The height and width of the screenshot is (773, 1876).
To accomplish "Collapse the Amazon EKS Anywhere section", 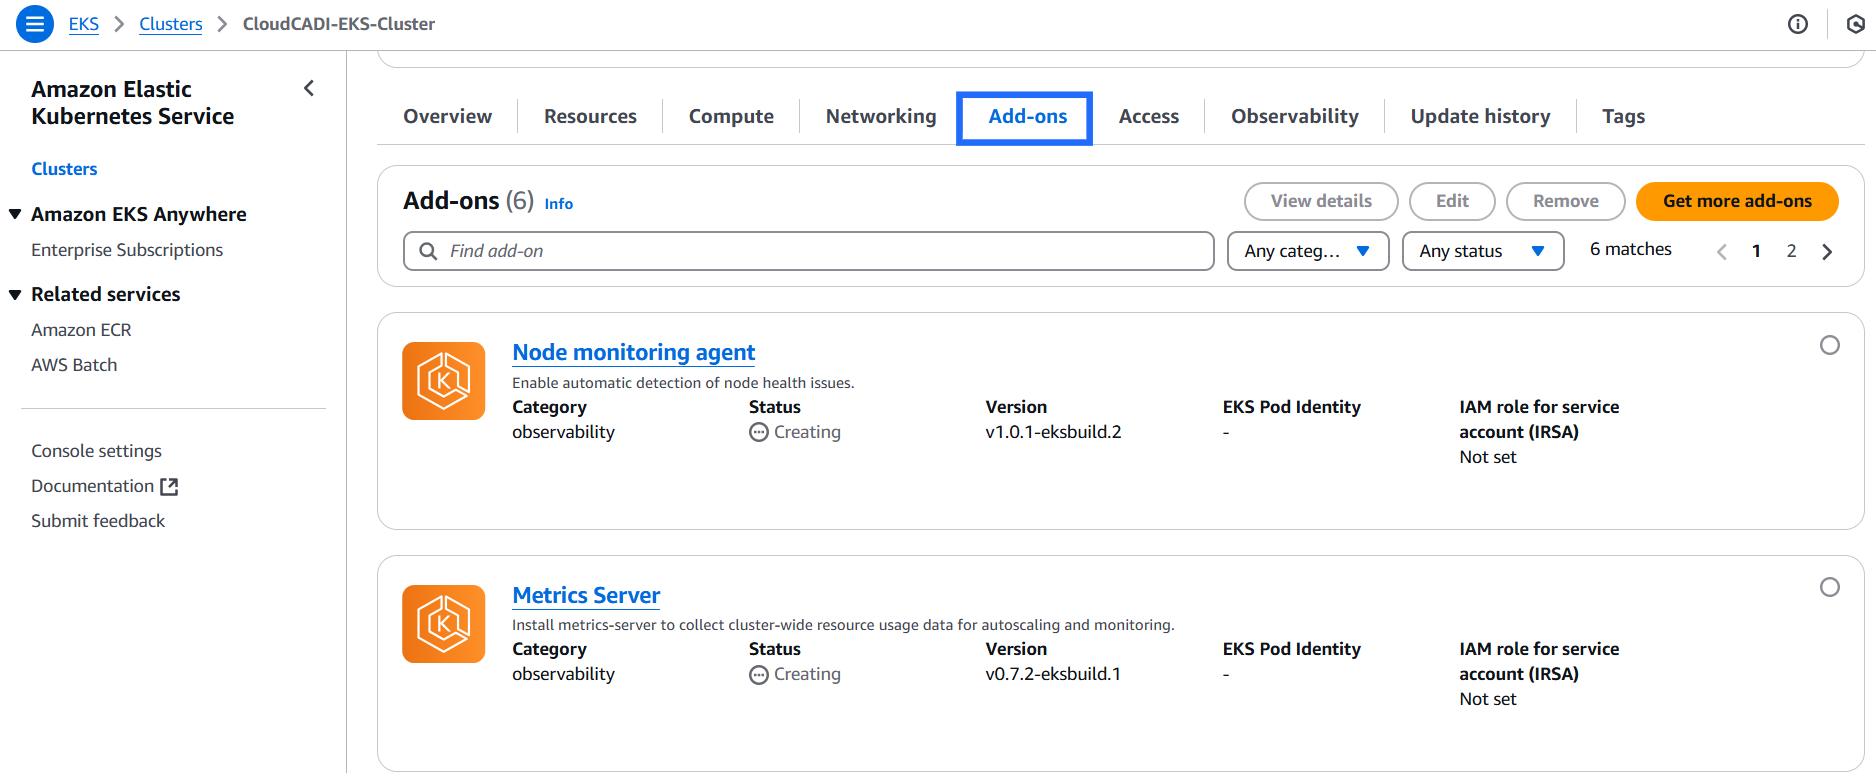I will [16, 214].
